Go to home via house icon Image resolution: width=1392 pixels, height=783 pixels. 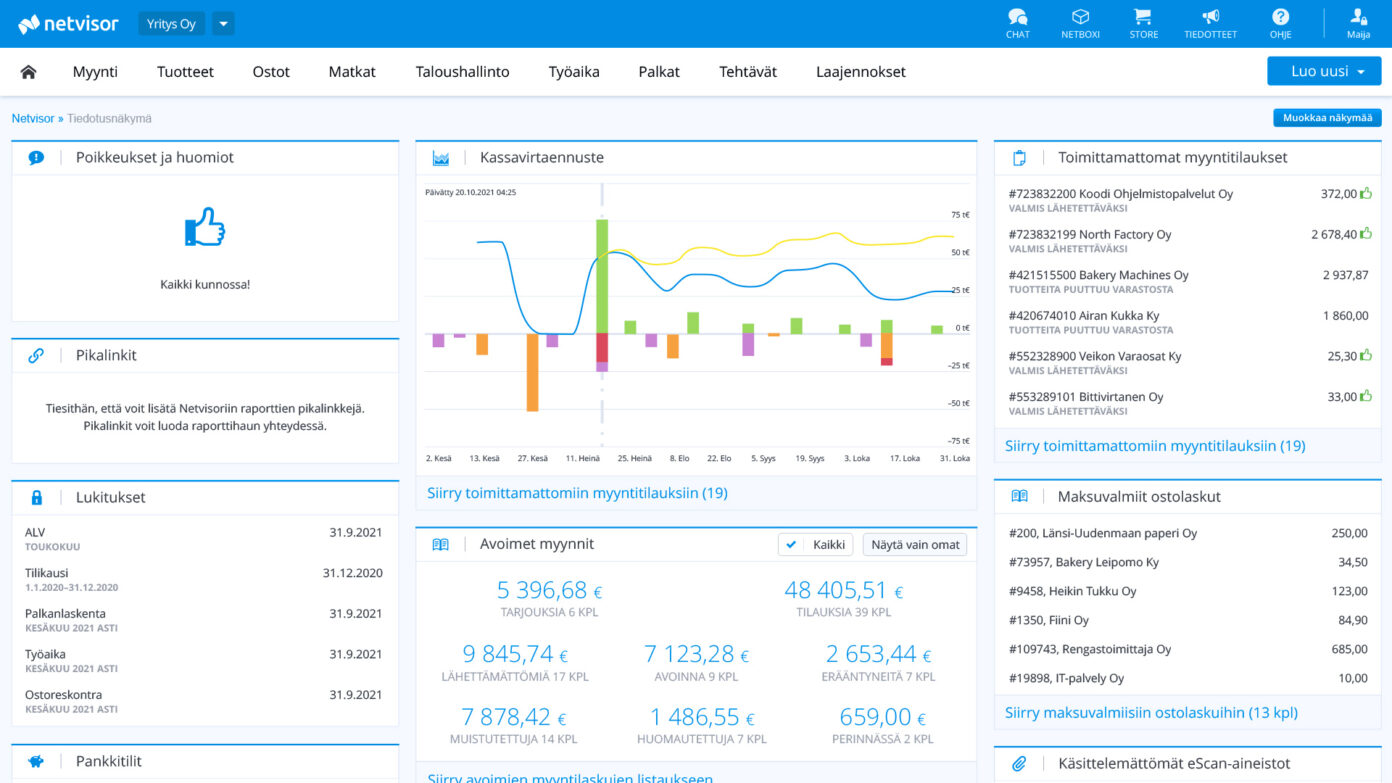29,72
